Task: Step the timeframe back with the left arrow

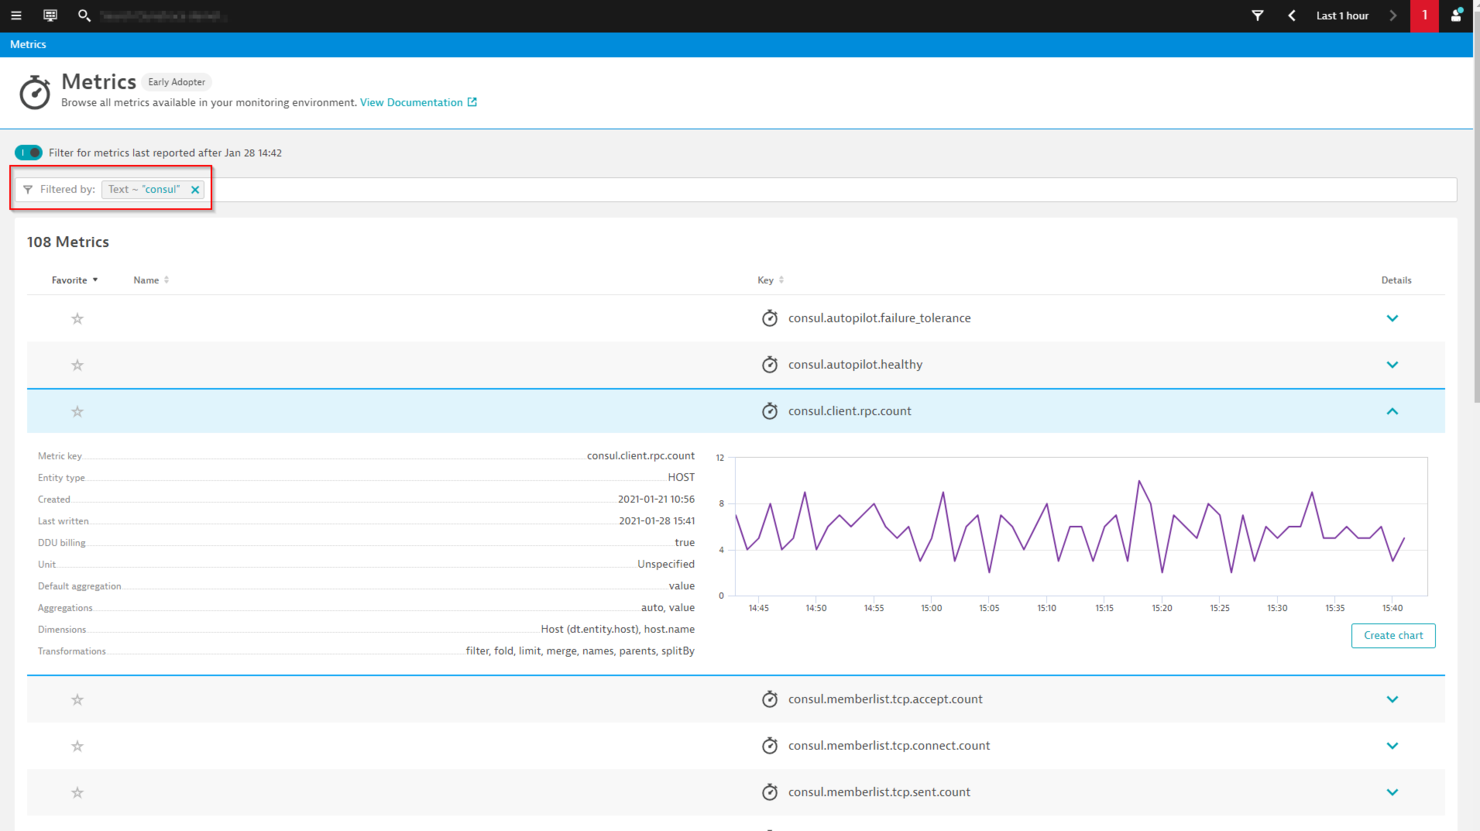Action: (1291, 15)
